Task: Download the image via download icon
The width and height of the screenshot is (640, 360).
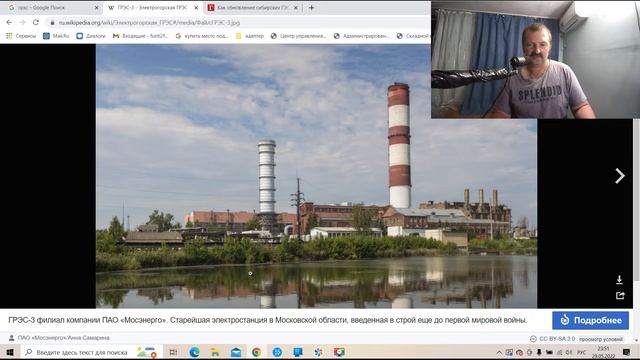Action: point(619,280)
